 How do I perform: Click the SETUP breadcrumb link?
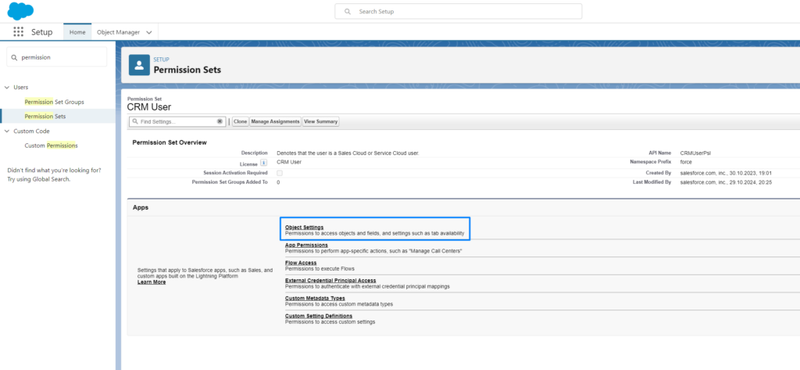tap(161, 60)
